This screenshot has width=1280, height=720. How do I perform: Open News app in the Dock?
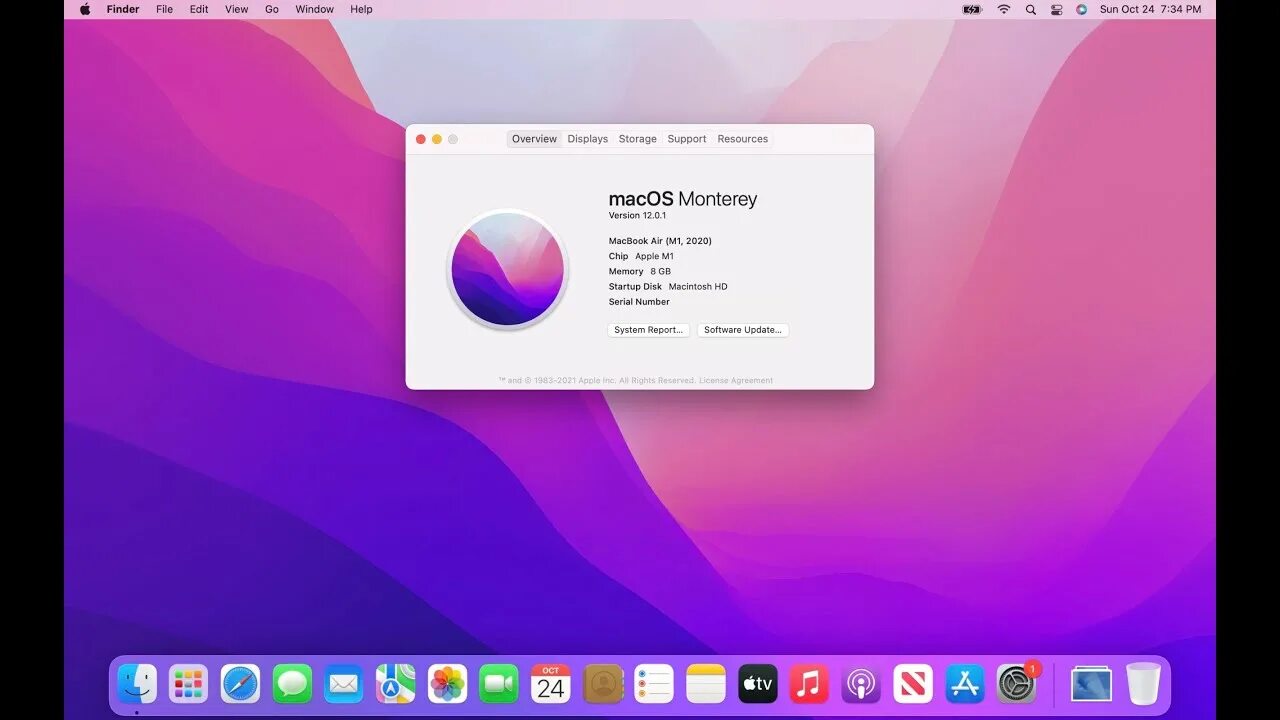913,684
